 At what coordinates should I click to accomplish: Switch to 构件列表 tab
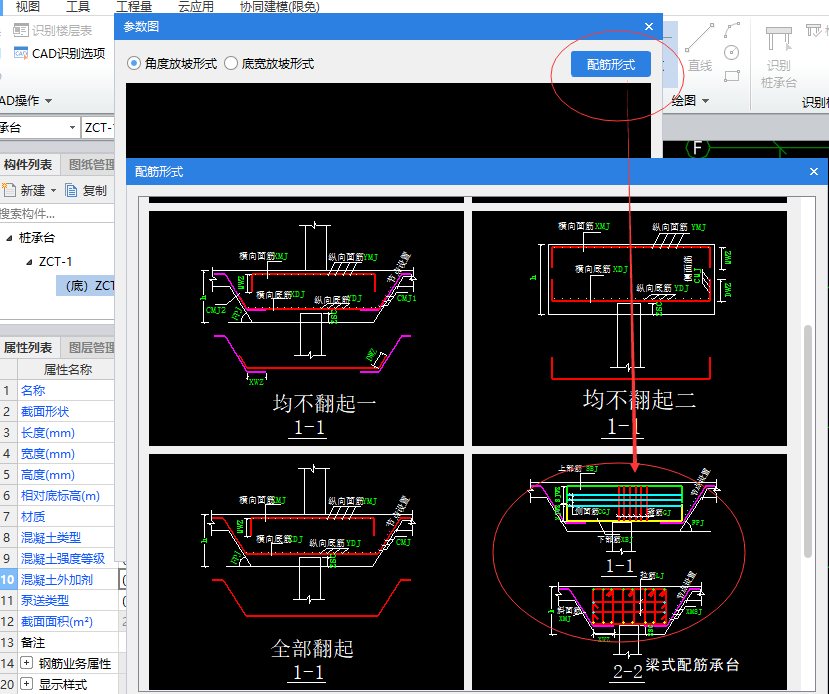(x=27, y=165)
